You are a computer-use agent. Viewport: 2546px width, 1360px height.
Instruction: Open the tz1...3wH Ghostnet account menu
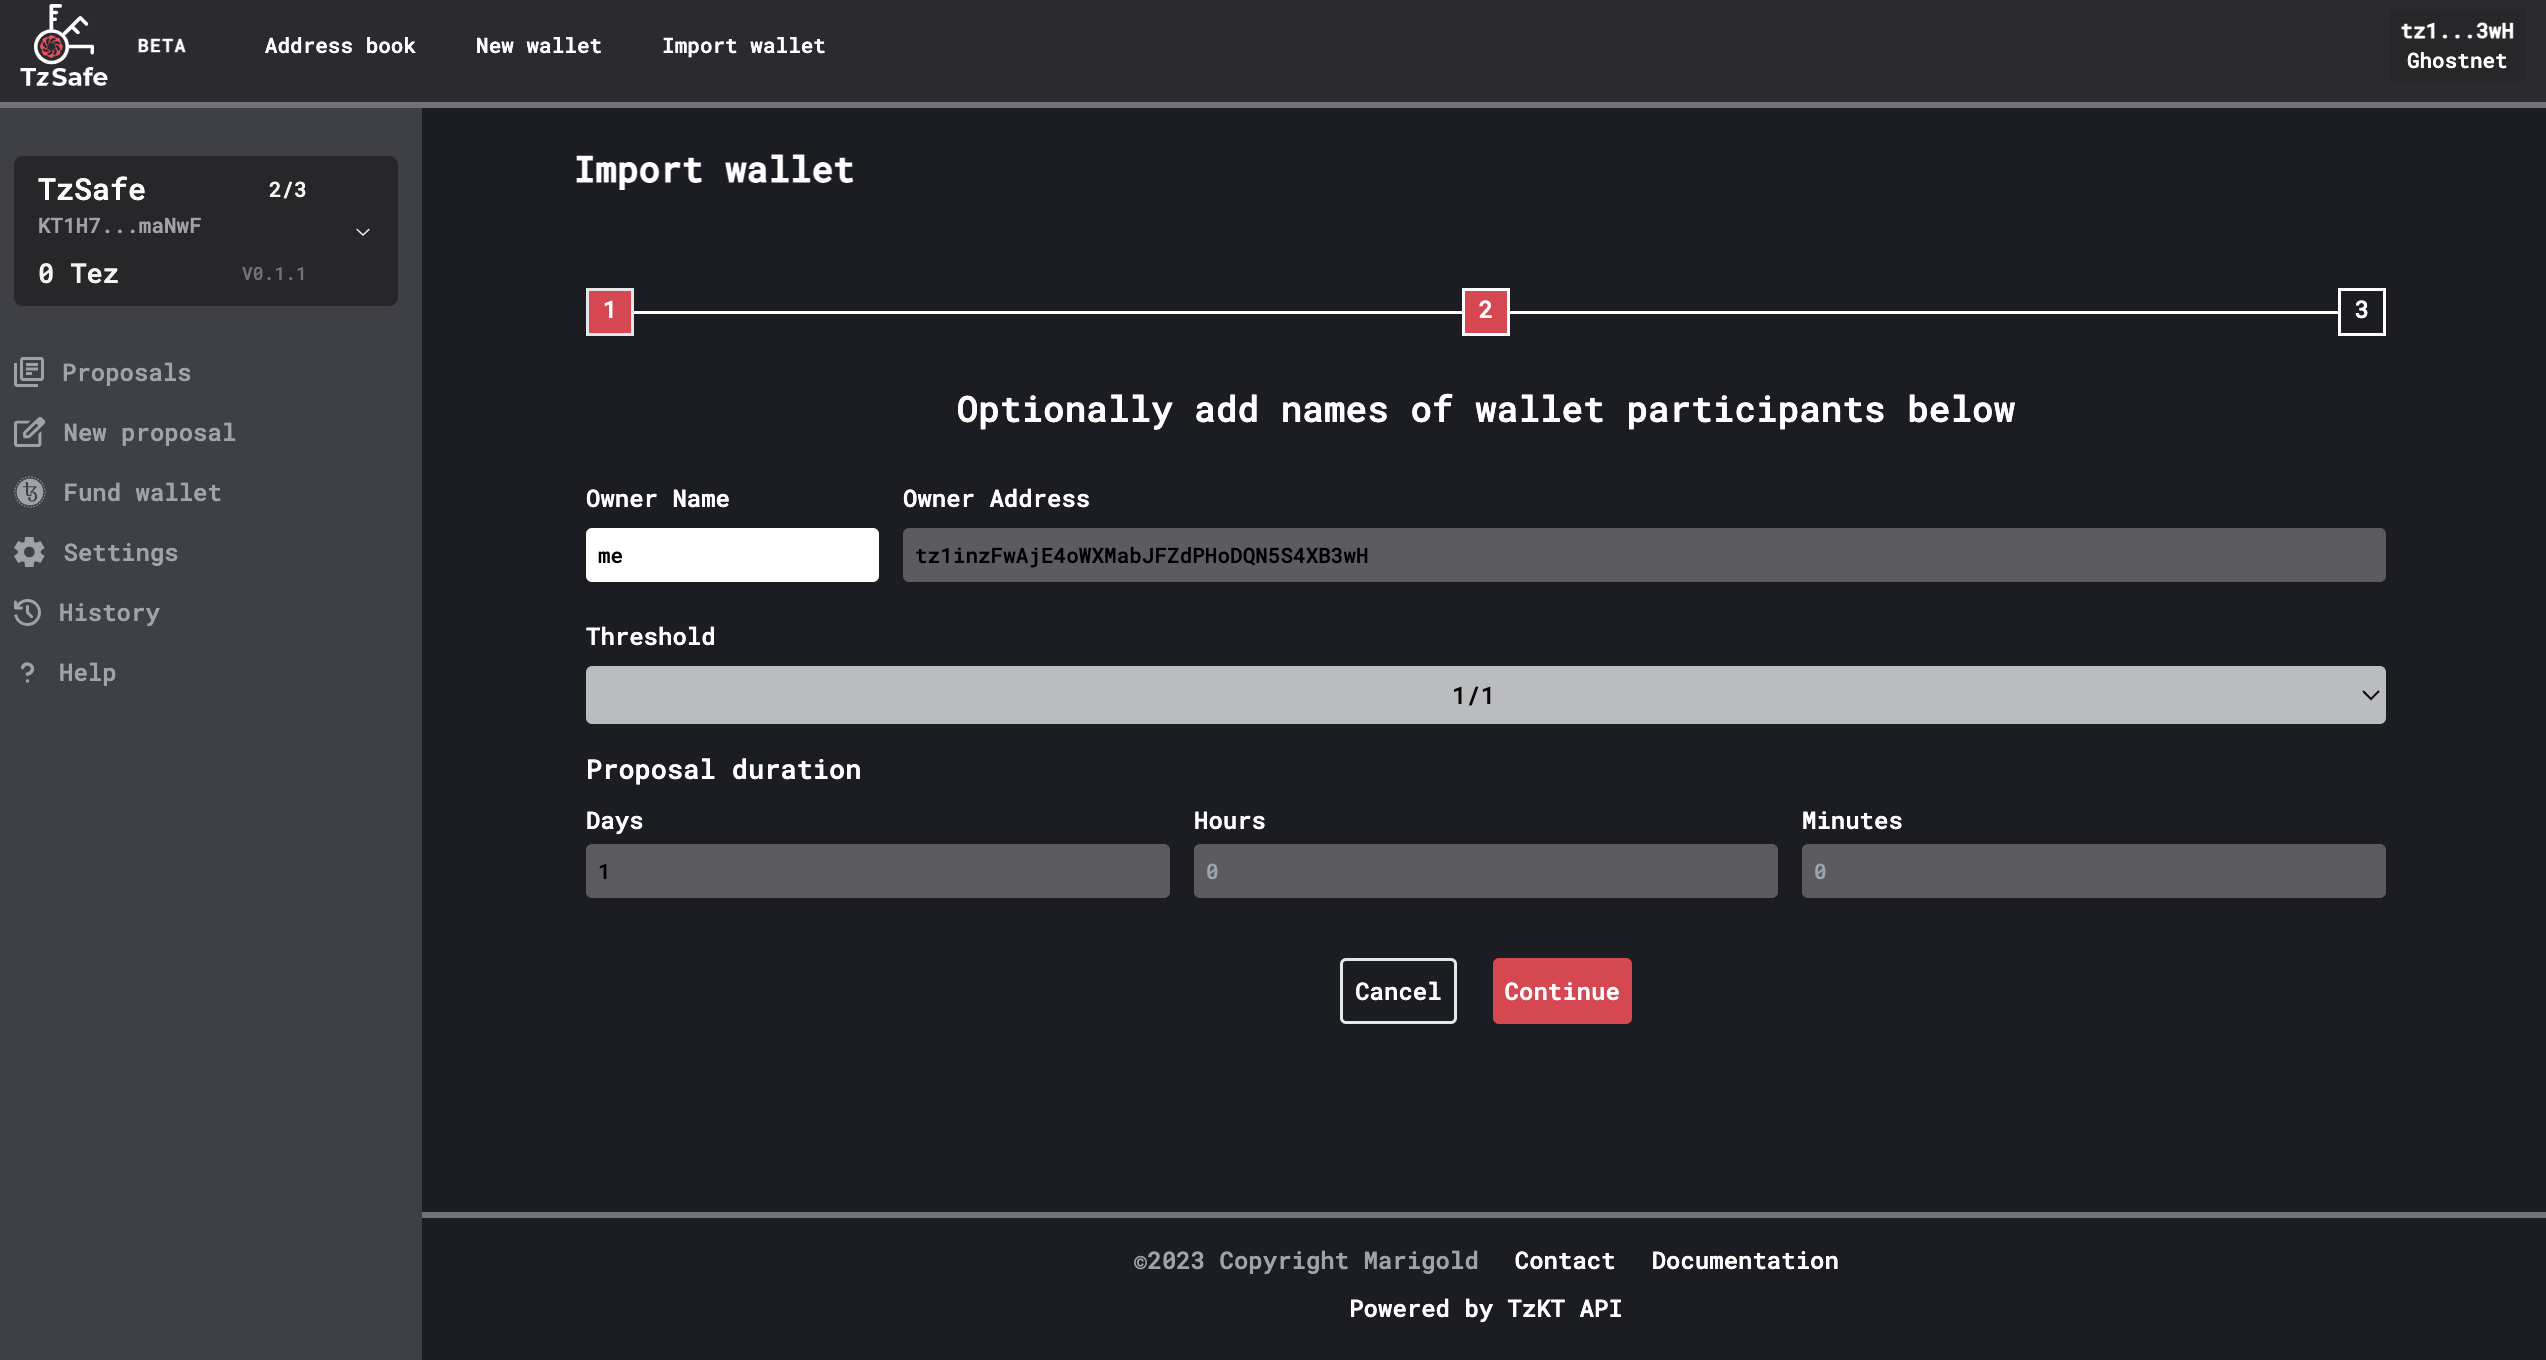click(x=2456, y=46)
